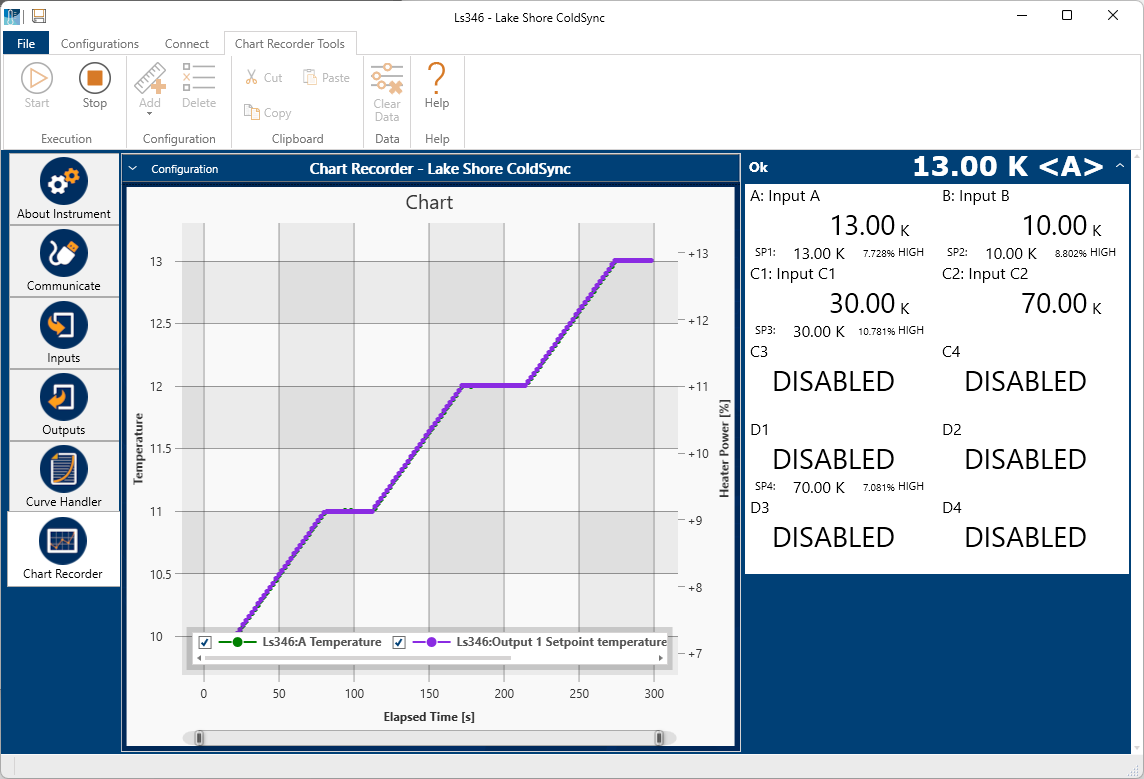Click the right handle of time range slider

point(659,738)
